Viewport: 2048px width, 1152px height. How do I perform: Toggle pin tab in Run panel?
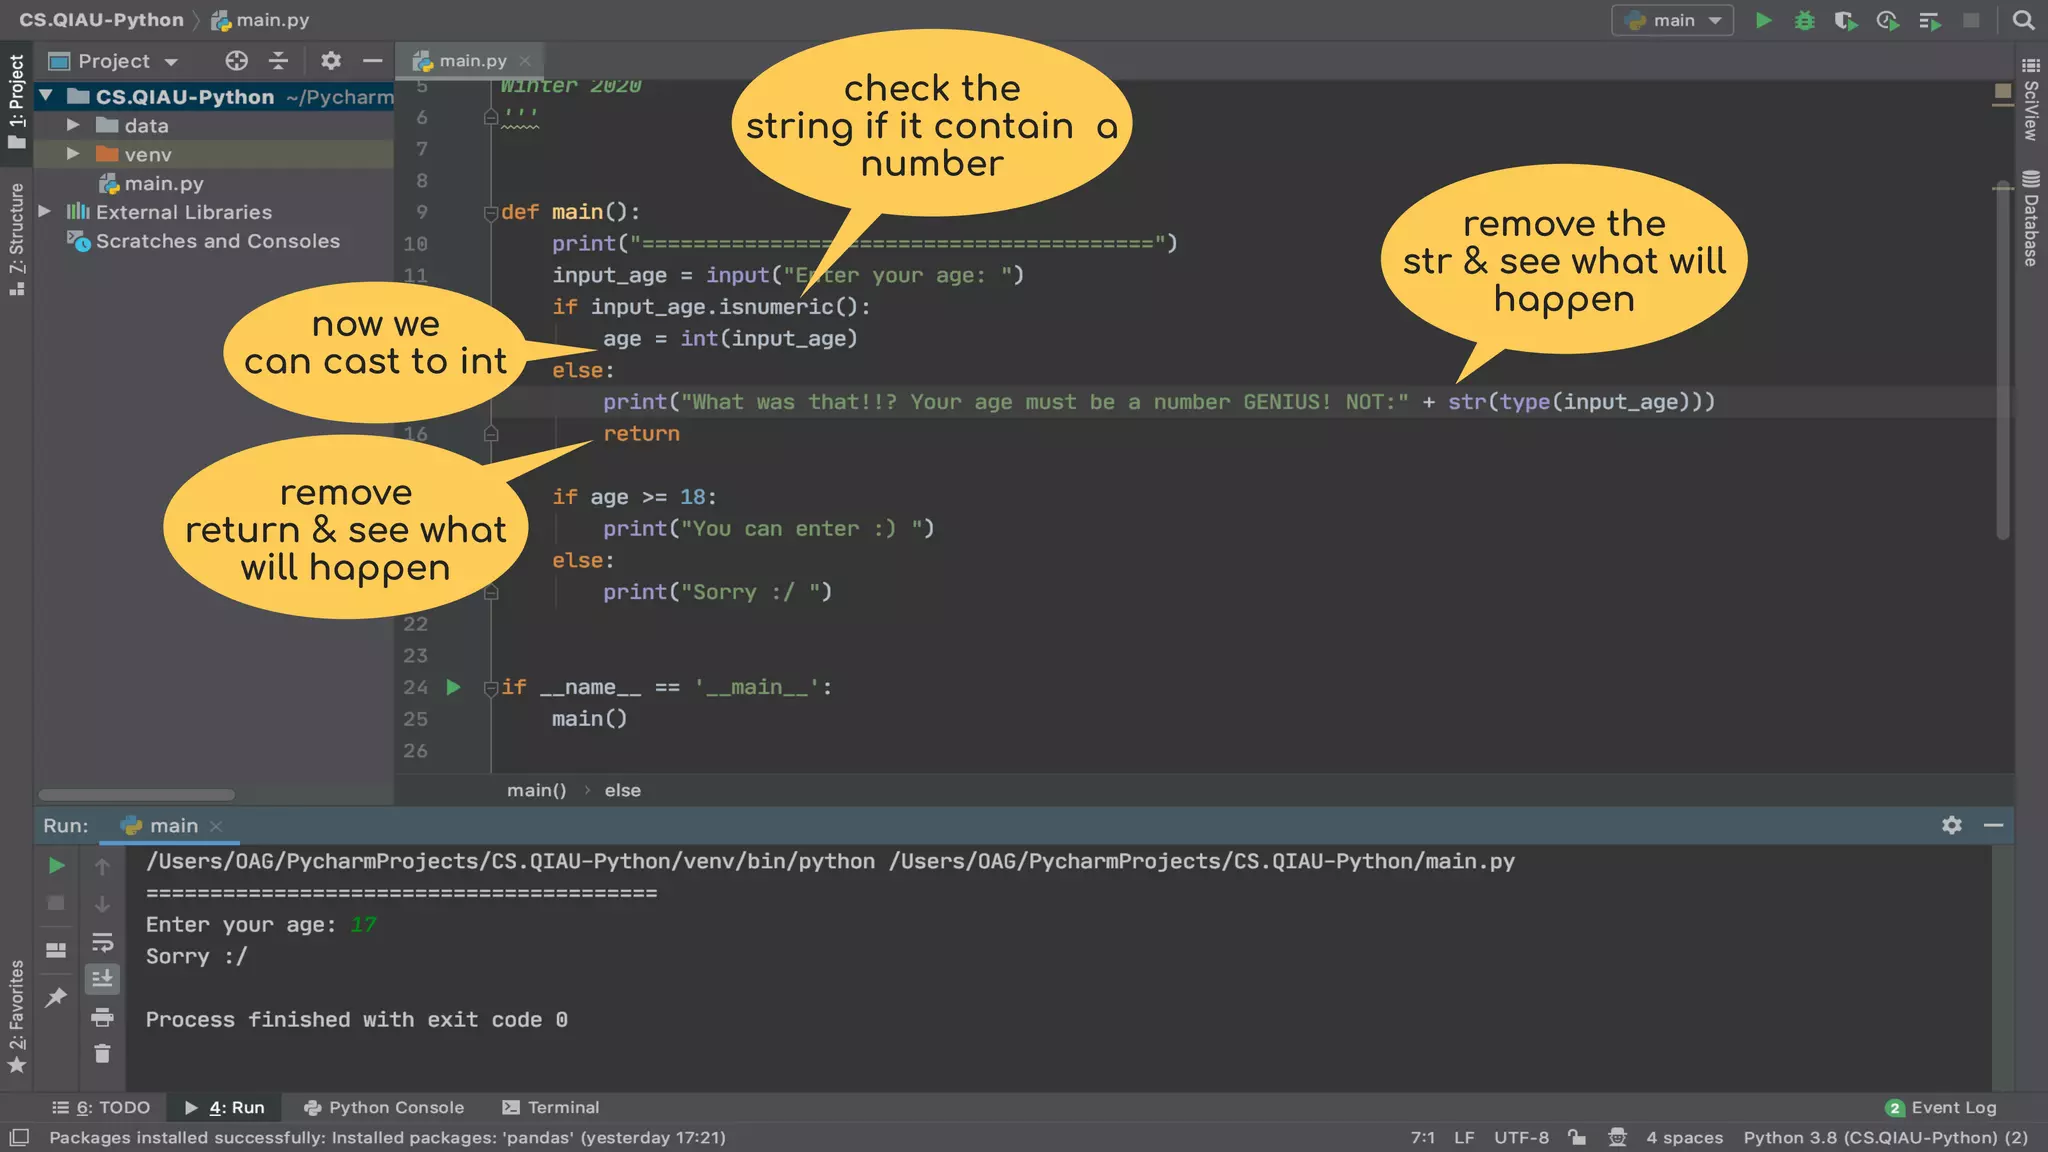(x=57, y=997)
